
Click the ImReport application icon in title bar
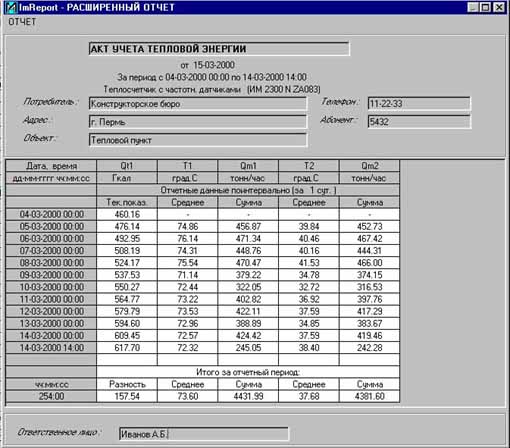click(x=11, y=7)
